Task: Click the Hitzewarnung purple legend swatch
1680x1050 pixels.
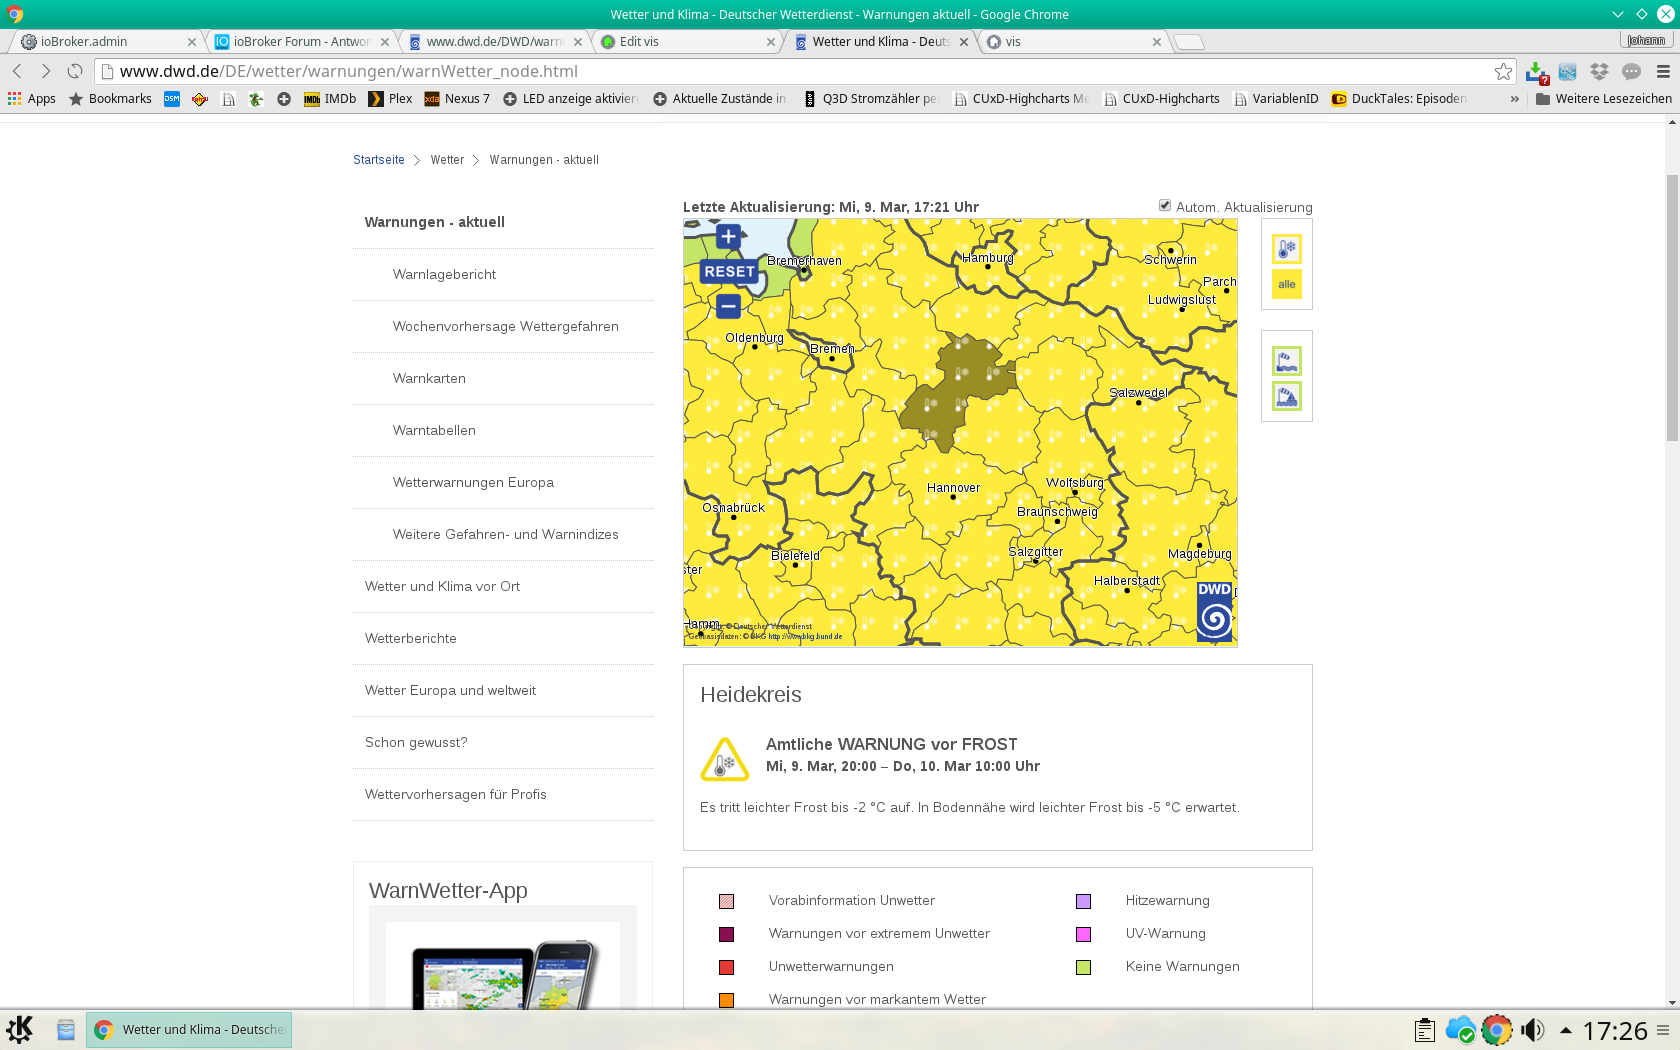Action: tap(1083, 901)
